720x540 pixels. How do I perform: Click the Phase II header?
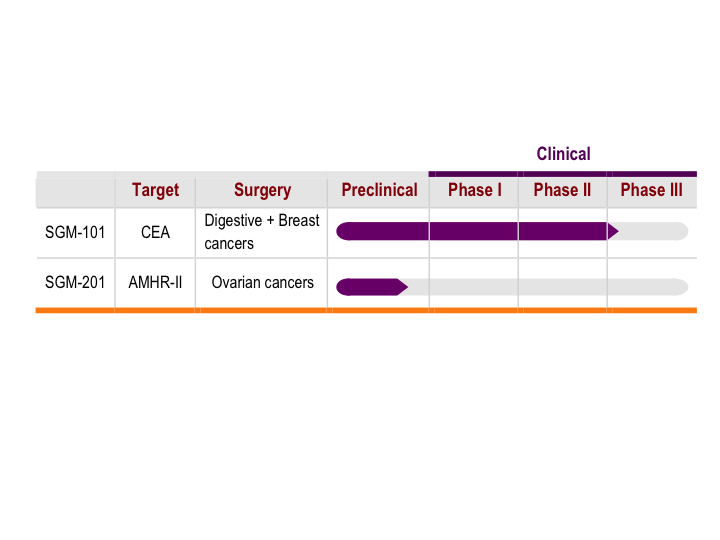(562, 190)
